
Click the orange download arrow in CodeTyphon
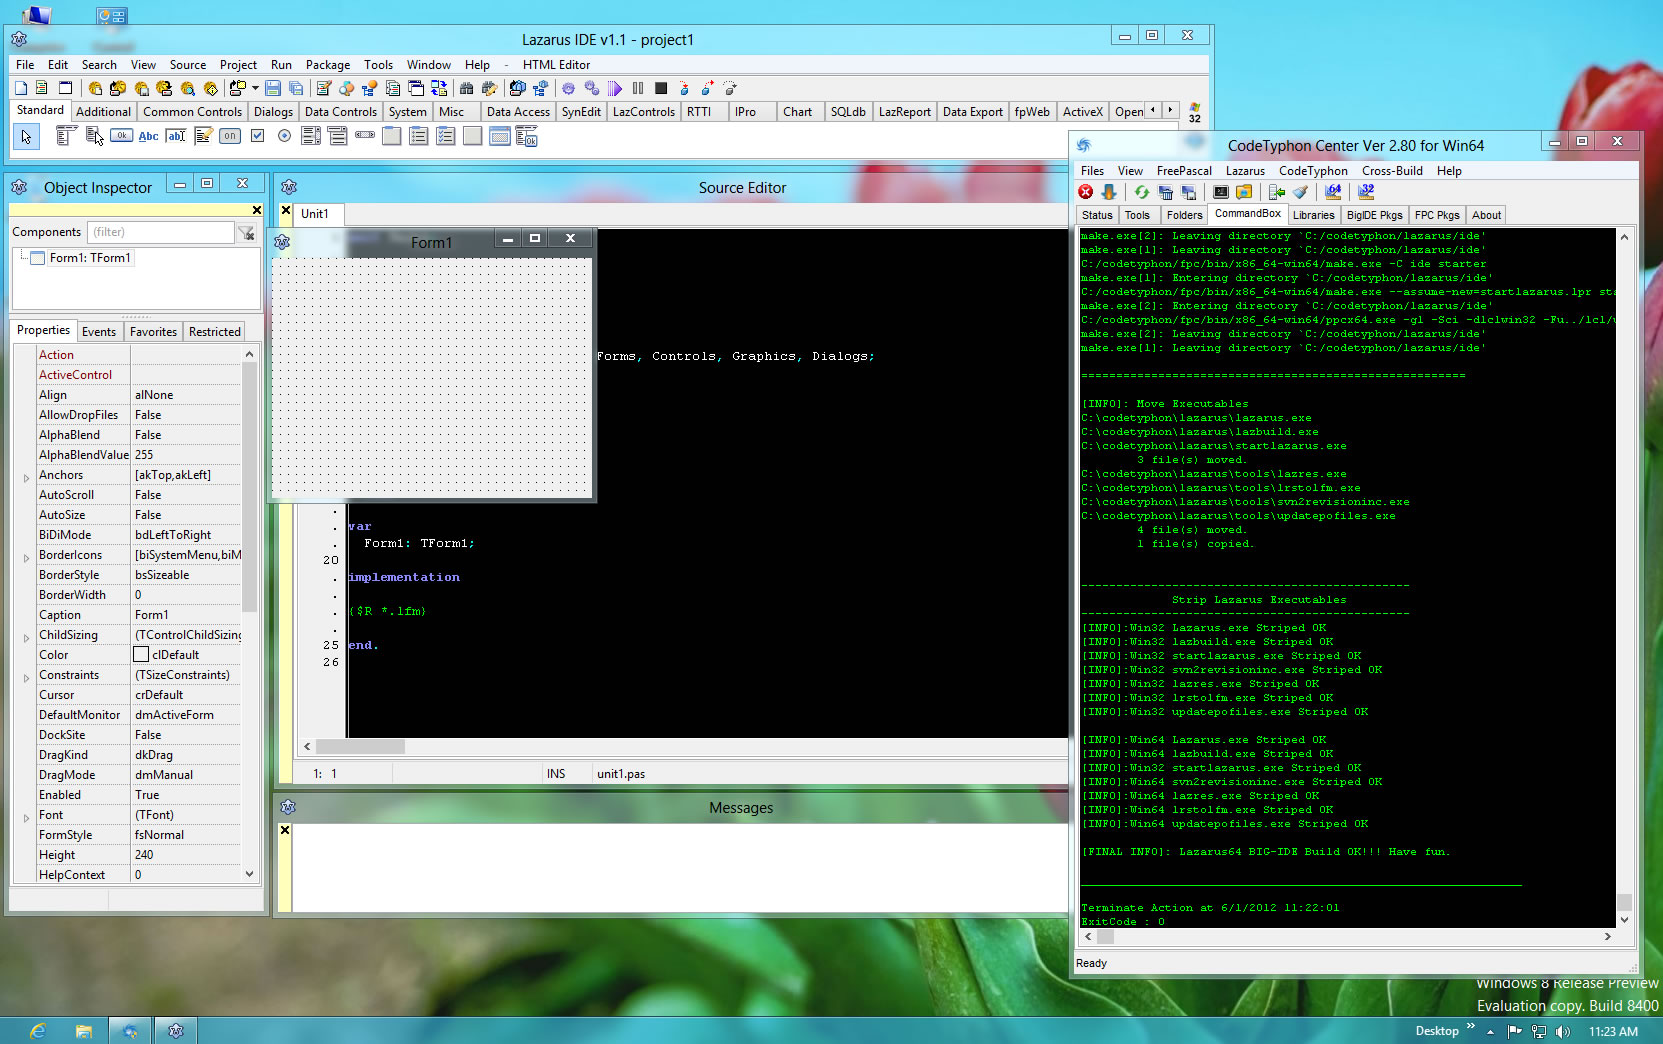point(1109,192)
